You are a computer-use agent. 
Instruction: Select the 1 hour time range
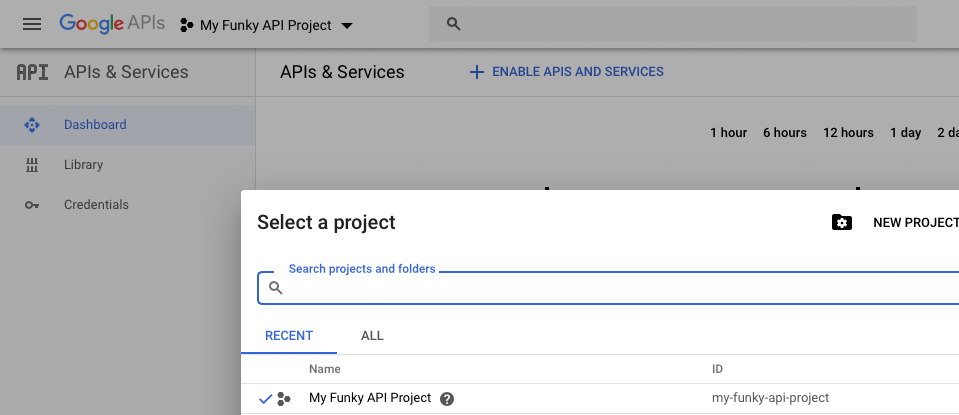pos(728,133)
